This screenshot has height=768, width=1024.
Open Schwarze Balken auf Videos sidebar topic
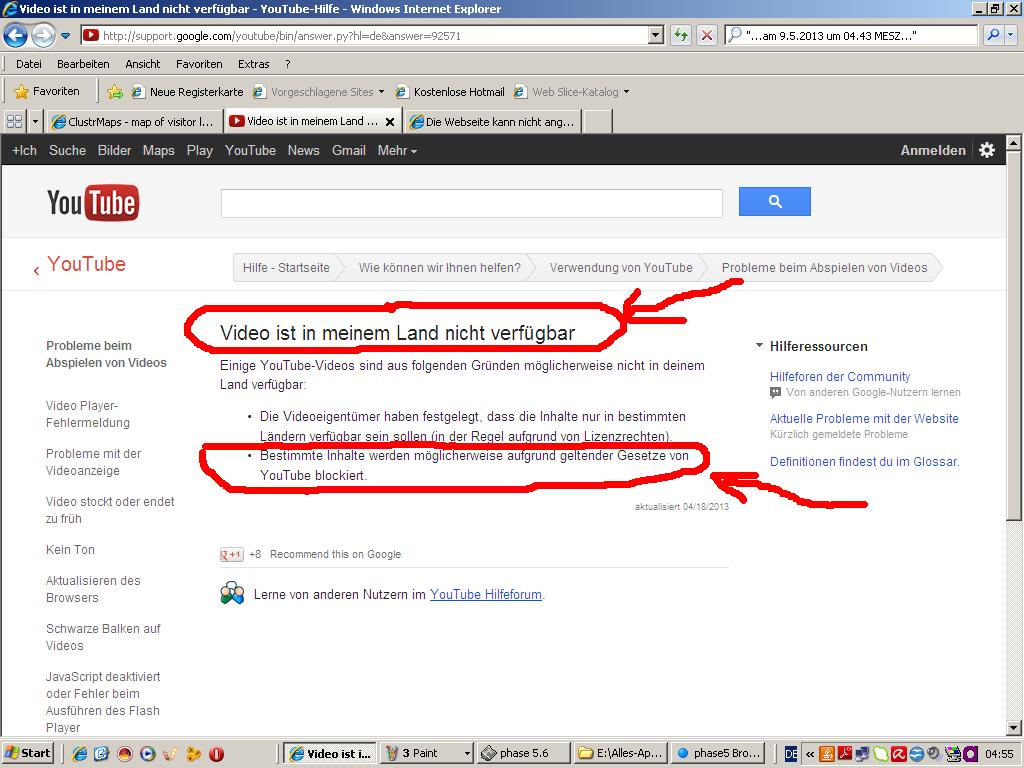pos(103,637)
